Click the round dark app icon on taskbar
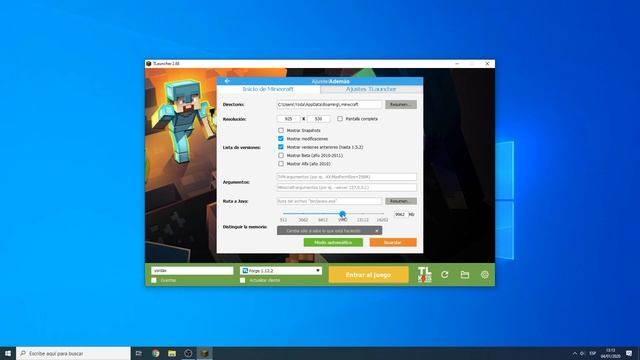This screenshot has width=640, height=360. pos(188,353)
